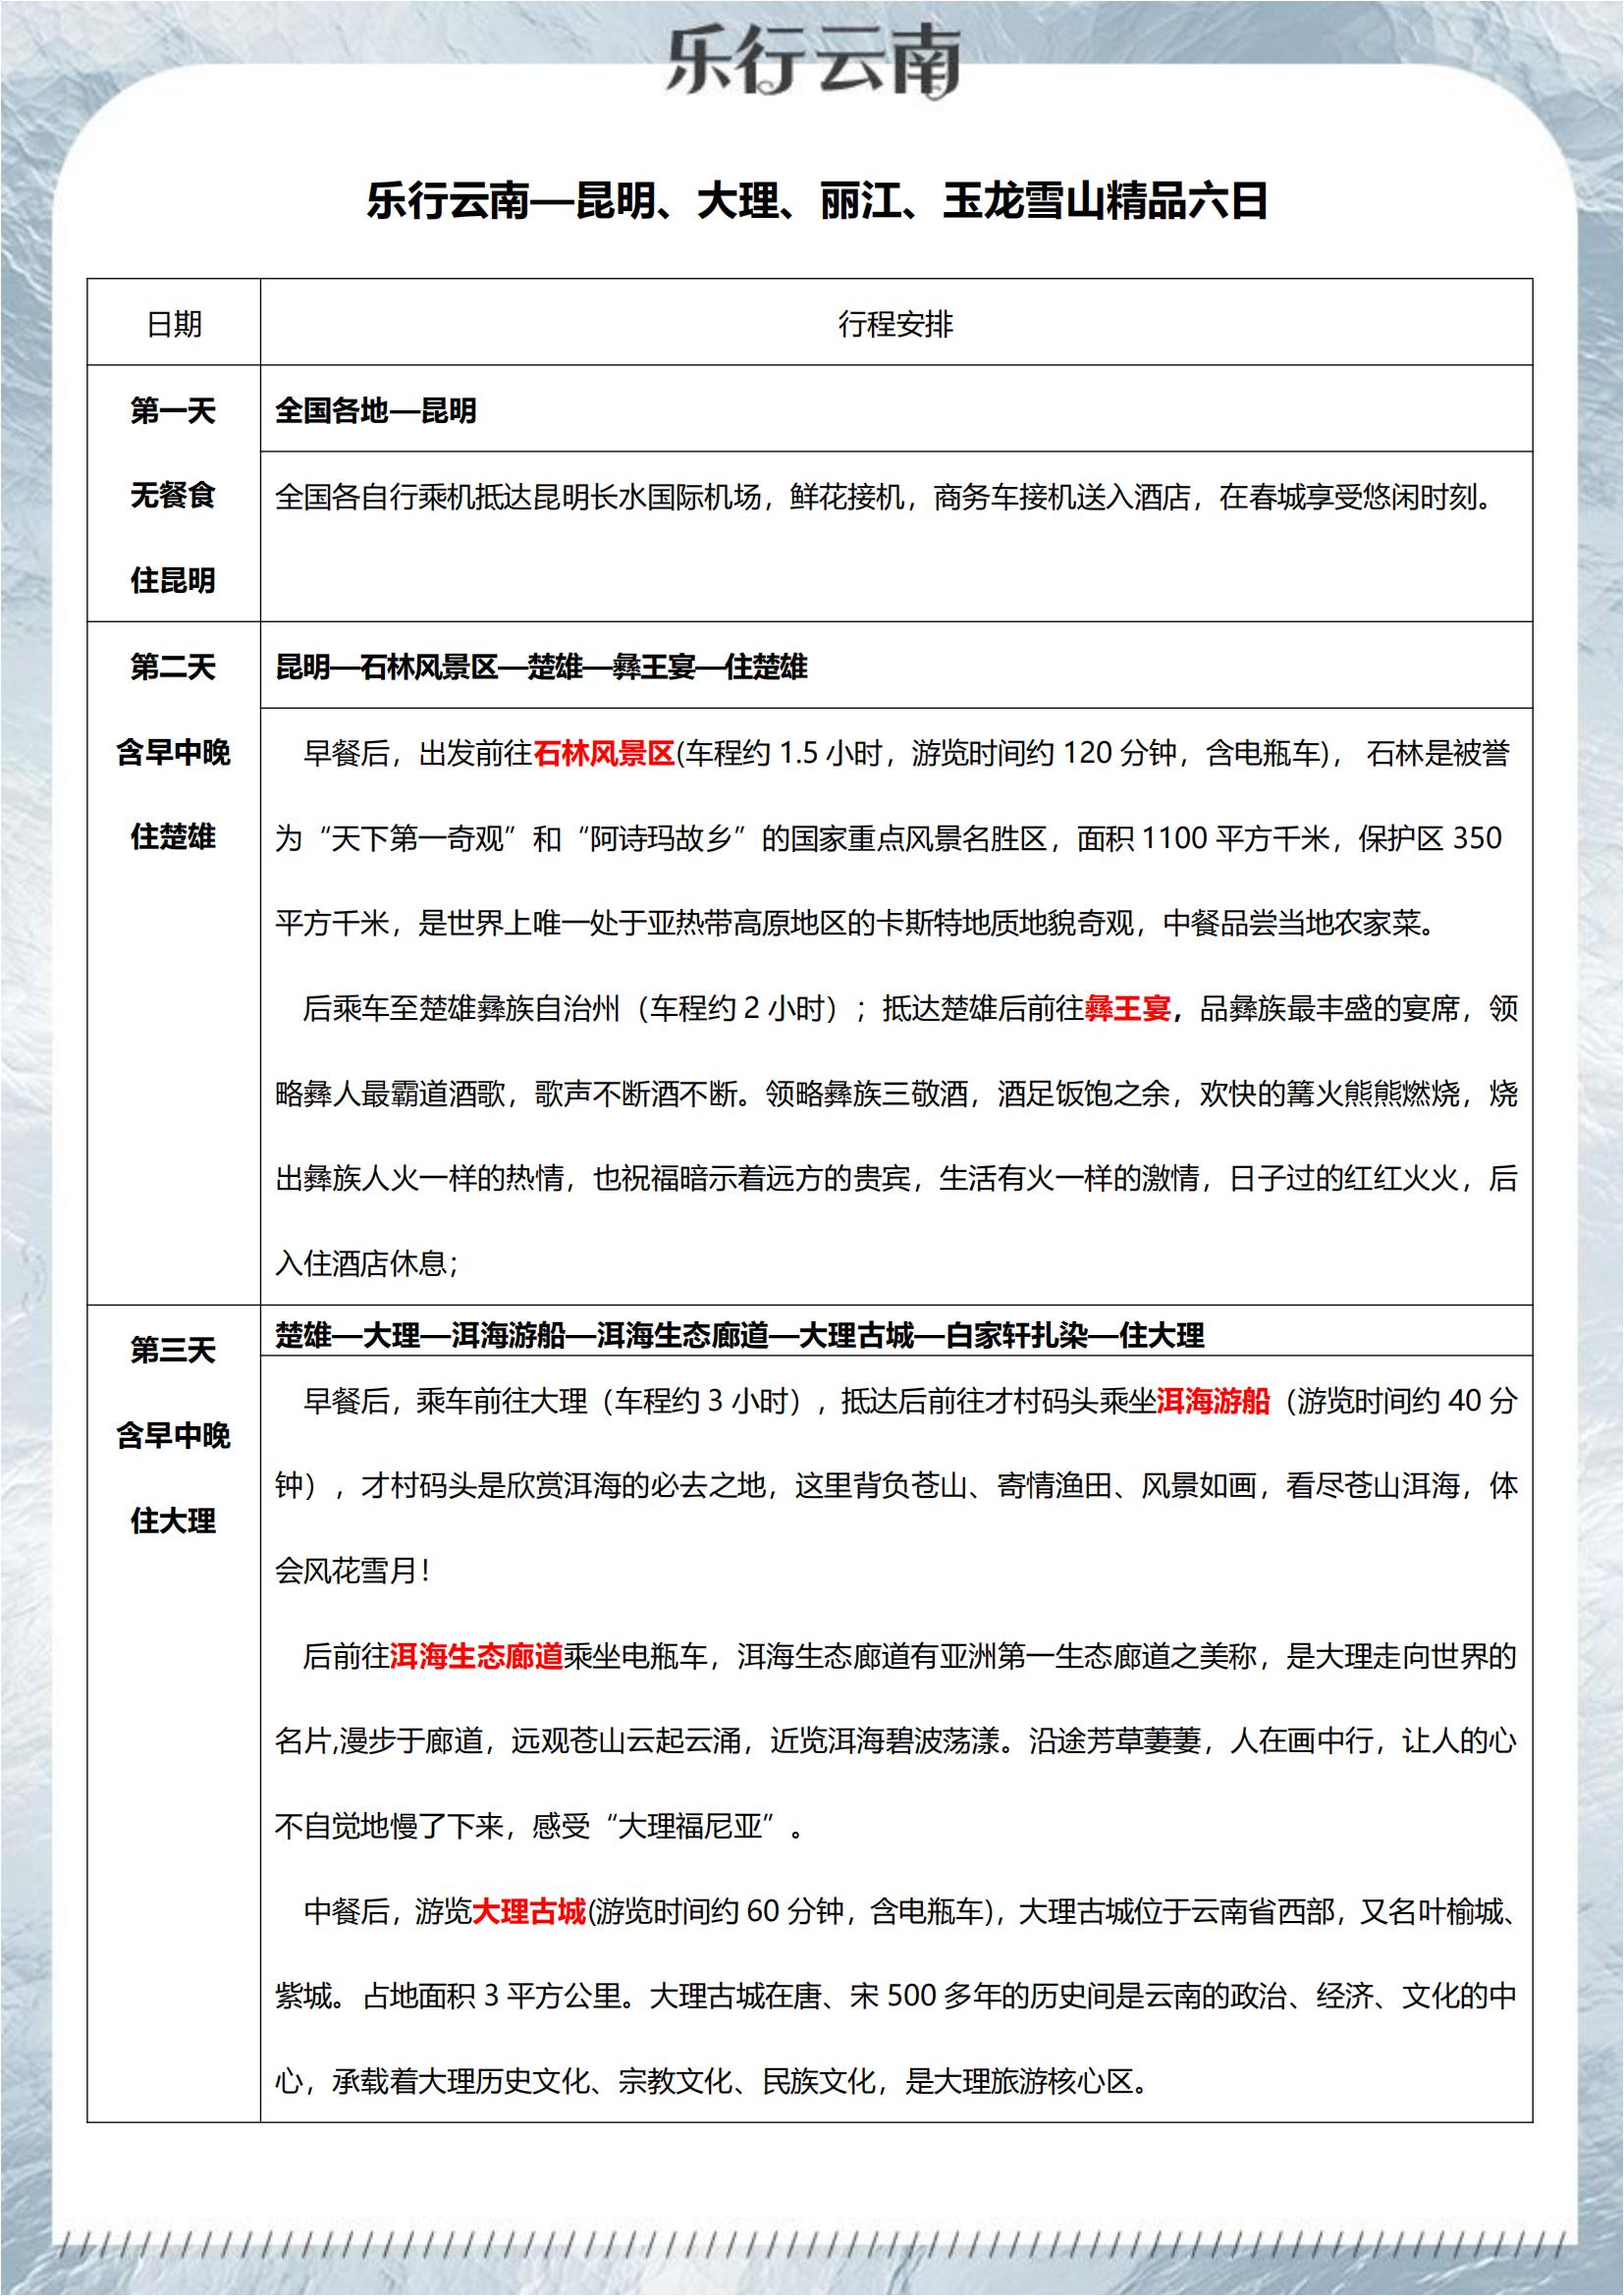Click the line starting '为“天下第一奇观”和'
The image size is (1624, 2296).
(x=889, y=838)
